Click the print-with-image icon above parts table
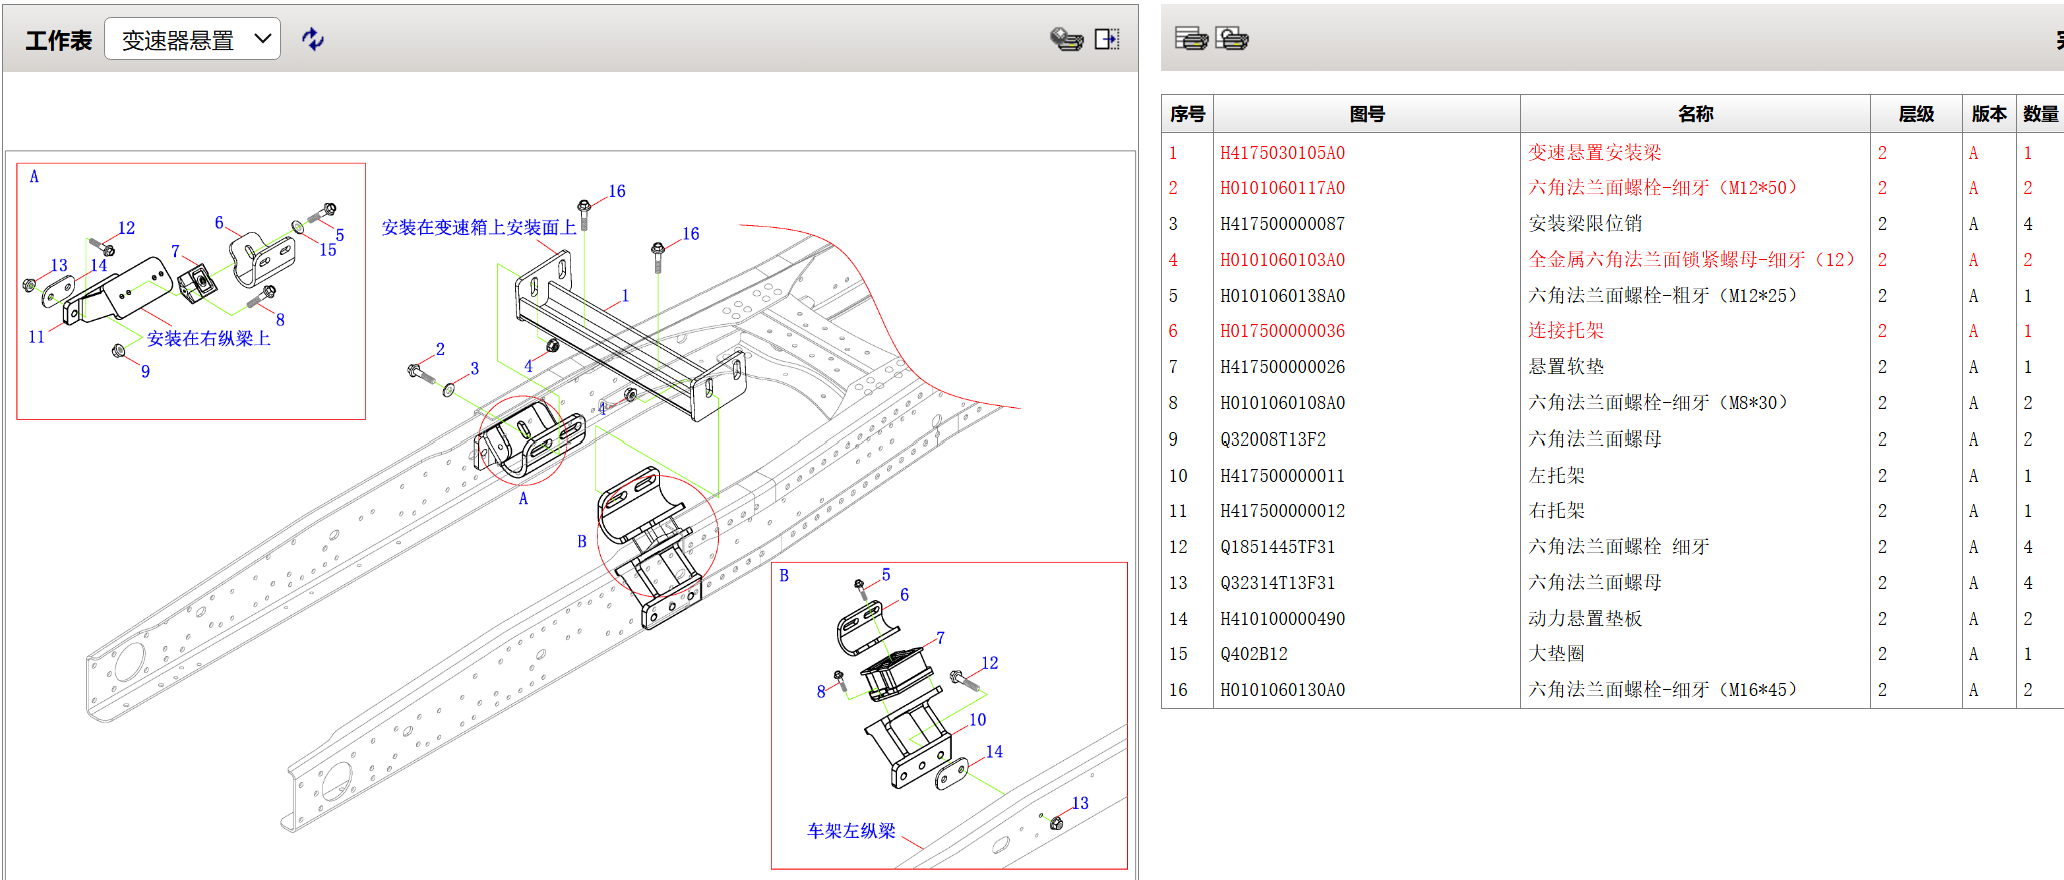Screen dimensions: 2064x880 pyautogui.click(x=1232, y=39)
